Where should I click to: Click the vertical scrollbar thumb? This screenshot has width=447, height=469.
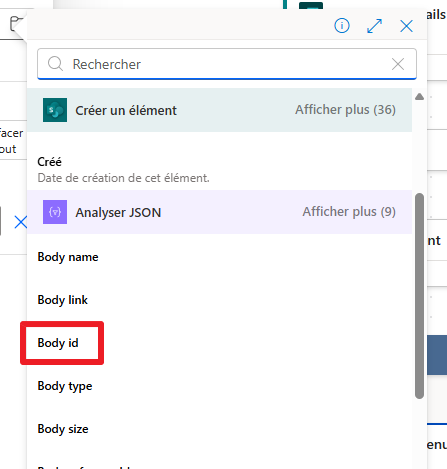(419, 296)
